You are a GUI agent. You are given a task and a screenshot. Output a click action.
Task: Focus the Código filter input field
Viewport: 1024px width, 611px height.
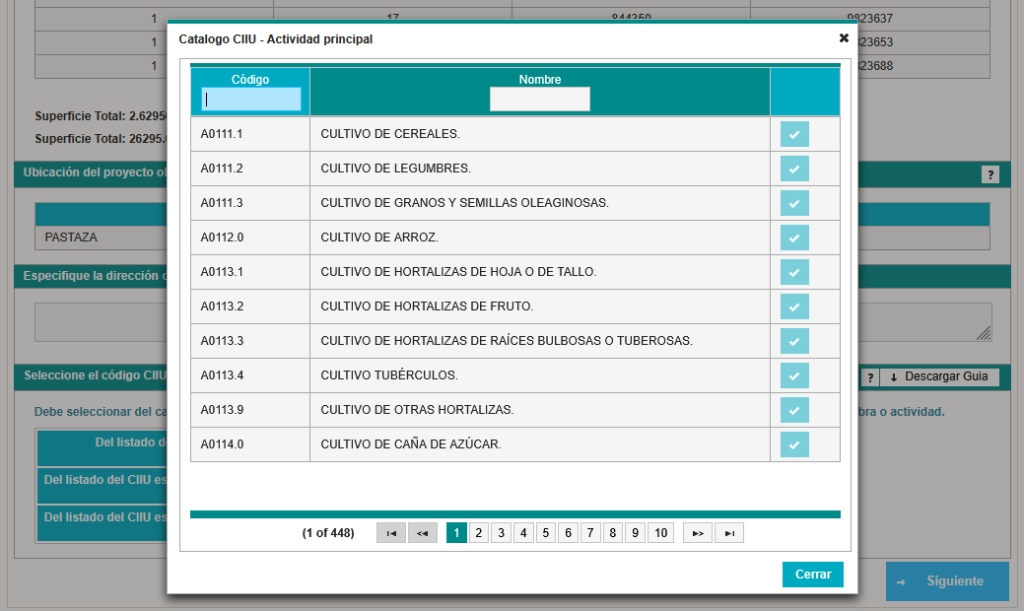click(x=251, y=99)
